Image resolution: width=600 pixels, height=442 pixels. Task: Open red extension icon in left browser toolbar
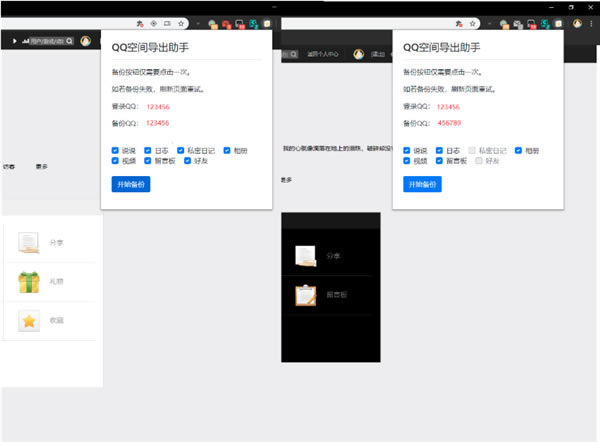click(x=227, y=24)
